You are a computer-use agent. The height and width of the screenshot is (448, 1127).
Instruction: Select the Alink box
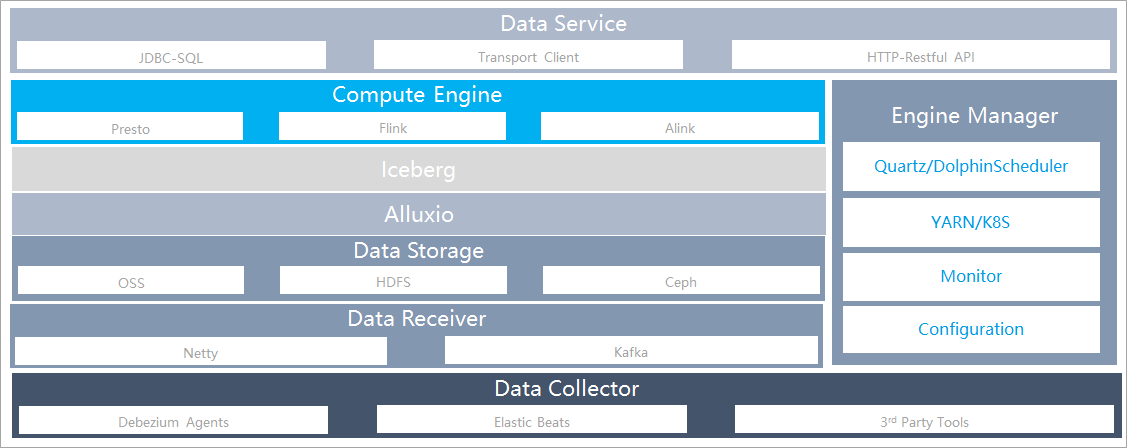click(680, 127)
